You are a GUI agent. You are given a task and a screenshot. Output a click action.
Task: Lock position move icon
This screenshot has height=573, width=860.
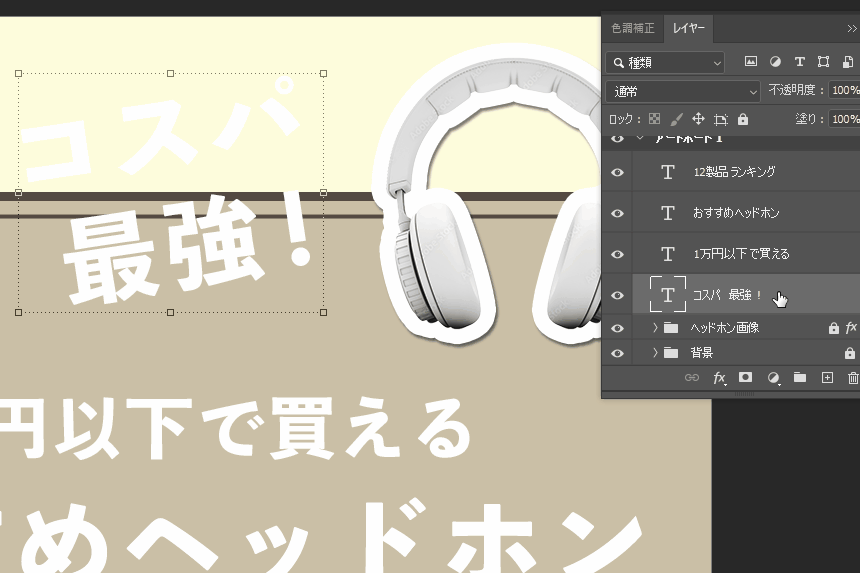(698, 119)
